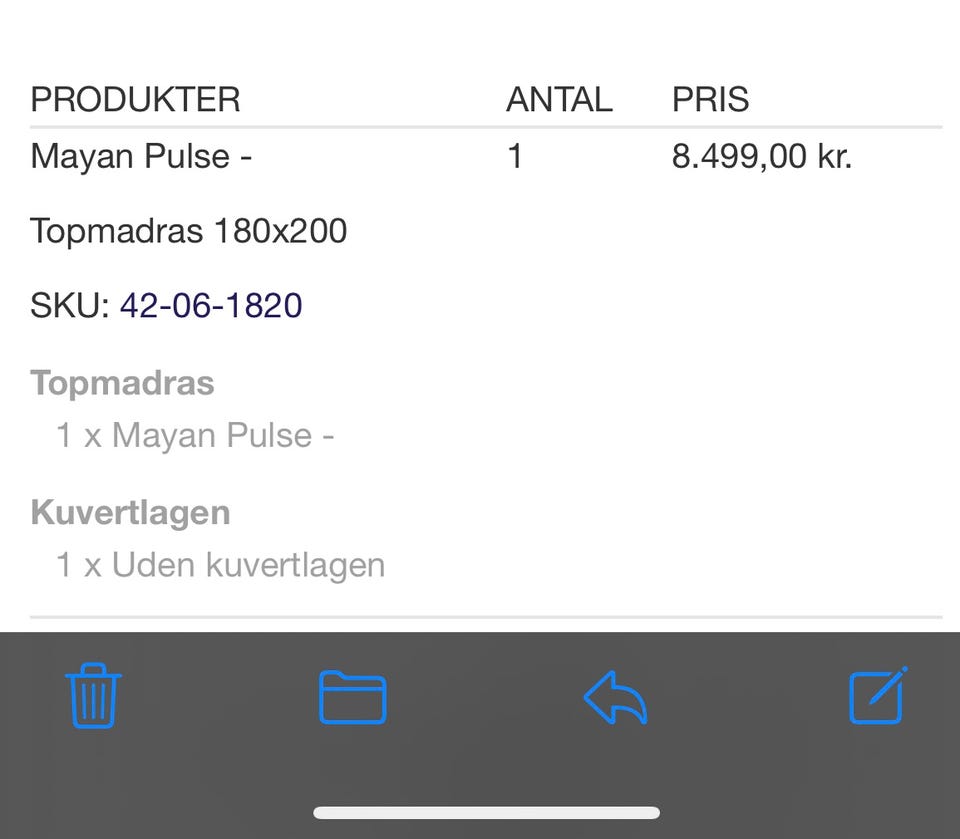Tap the divider line below Uden kuvertlagen
Image resolution: width=960 pixels, height=839 pixels.
[486, 617]
